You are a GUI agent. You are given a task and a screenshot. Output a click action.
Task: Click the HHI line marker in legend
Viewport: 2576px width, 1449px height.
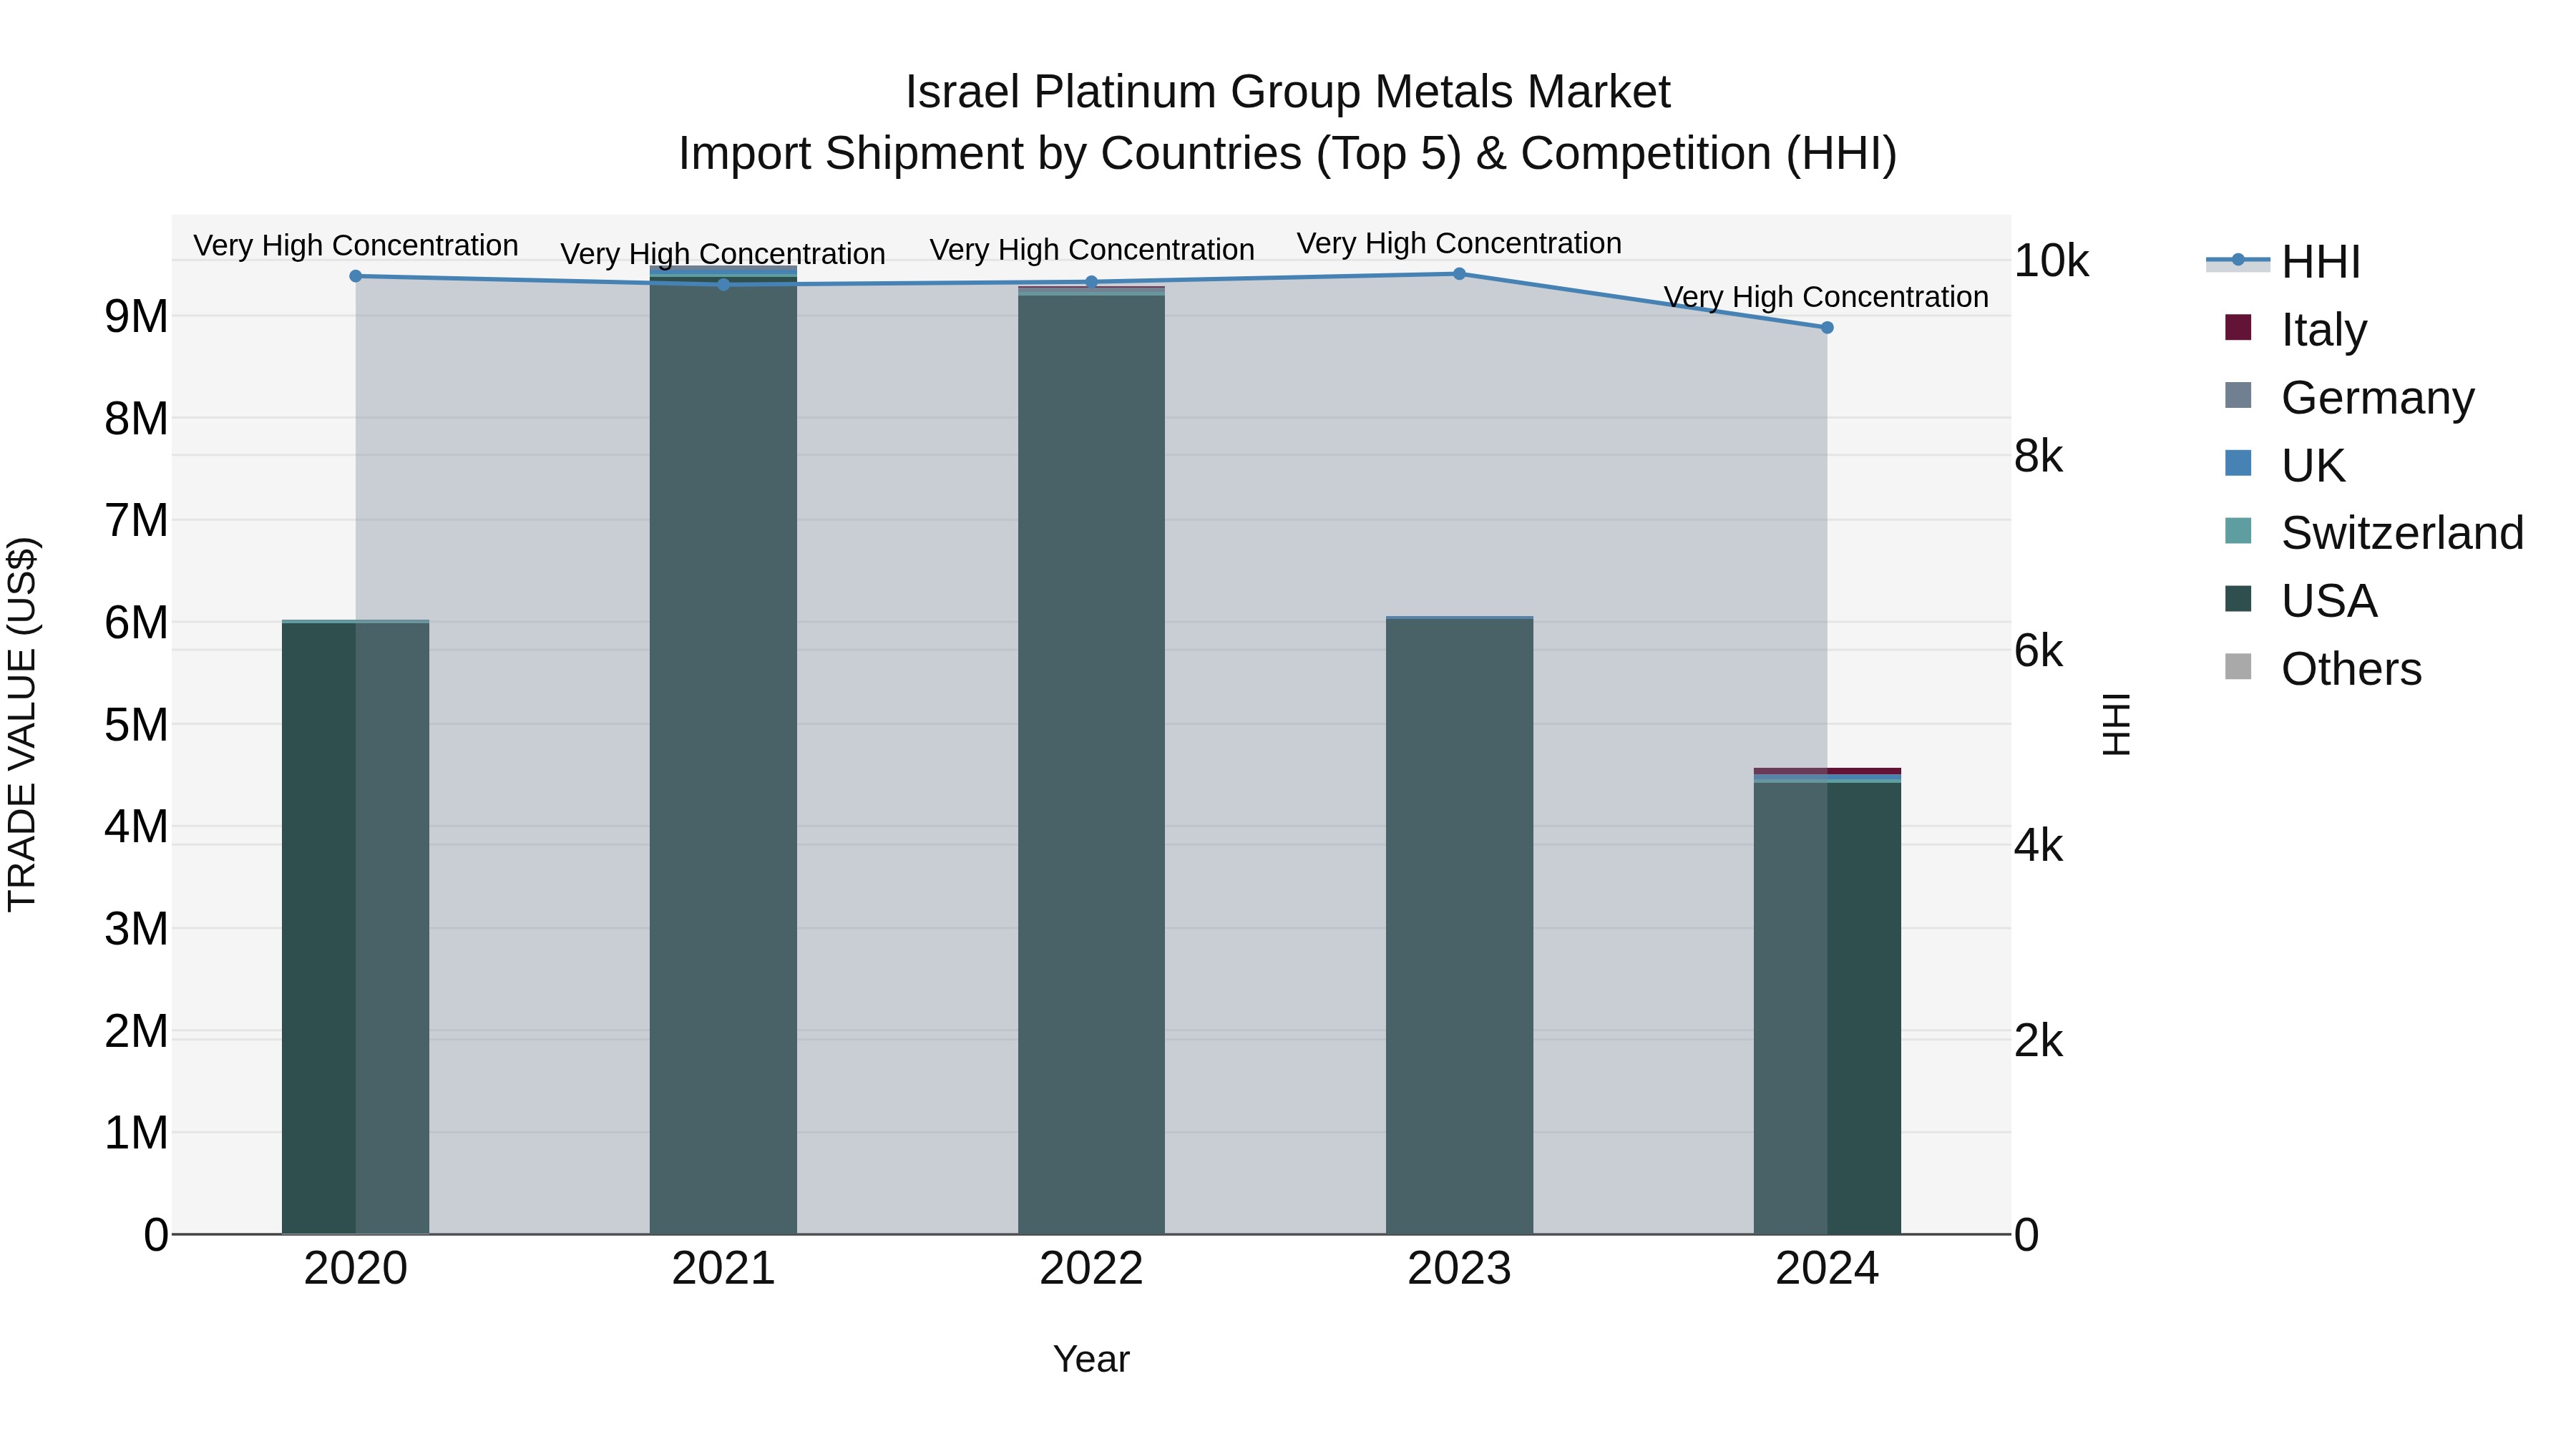(2238, 260)
